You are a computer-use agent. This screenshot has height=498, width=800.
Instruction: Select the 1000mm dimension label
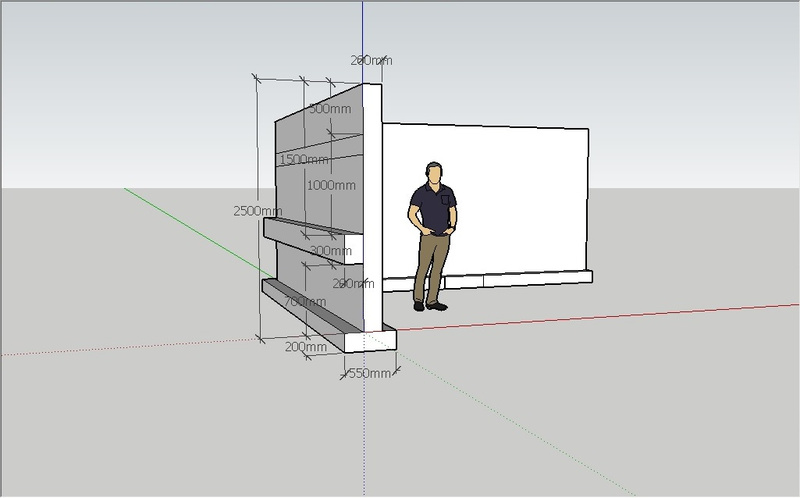click(331, 185)
